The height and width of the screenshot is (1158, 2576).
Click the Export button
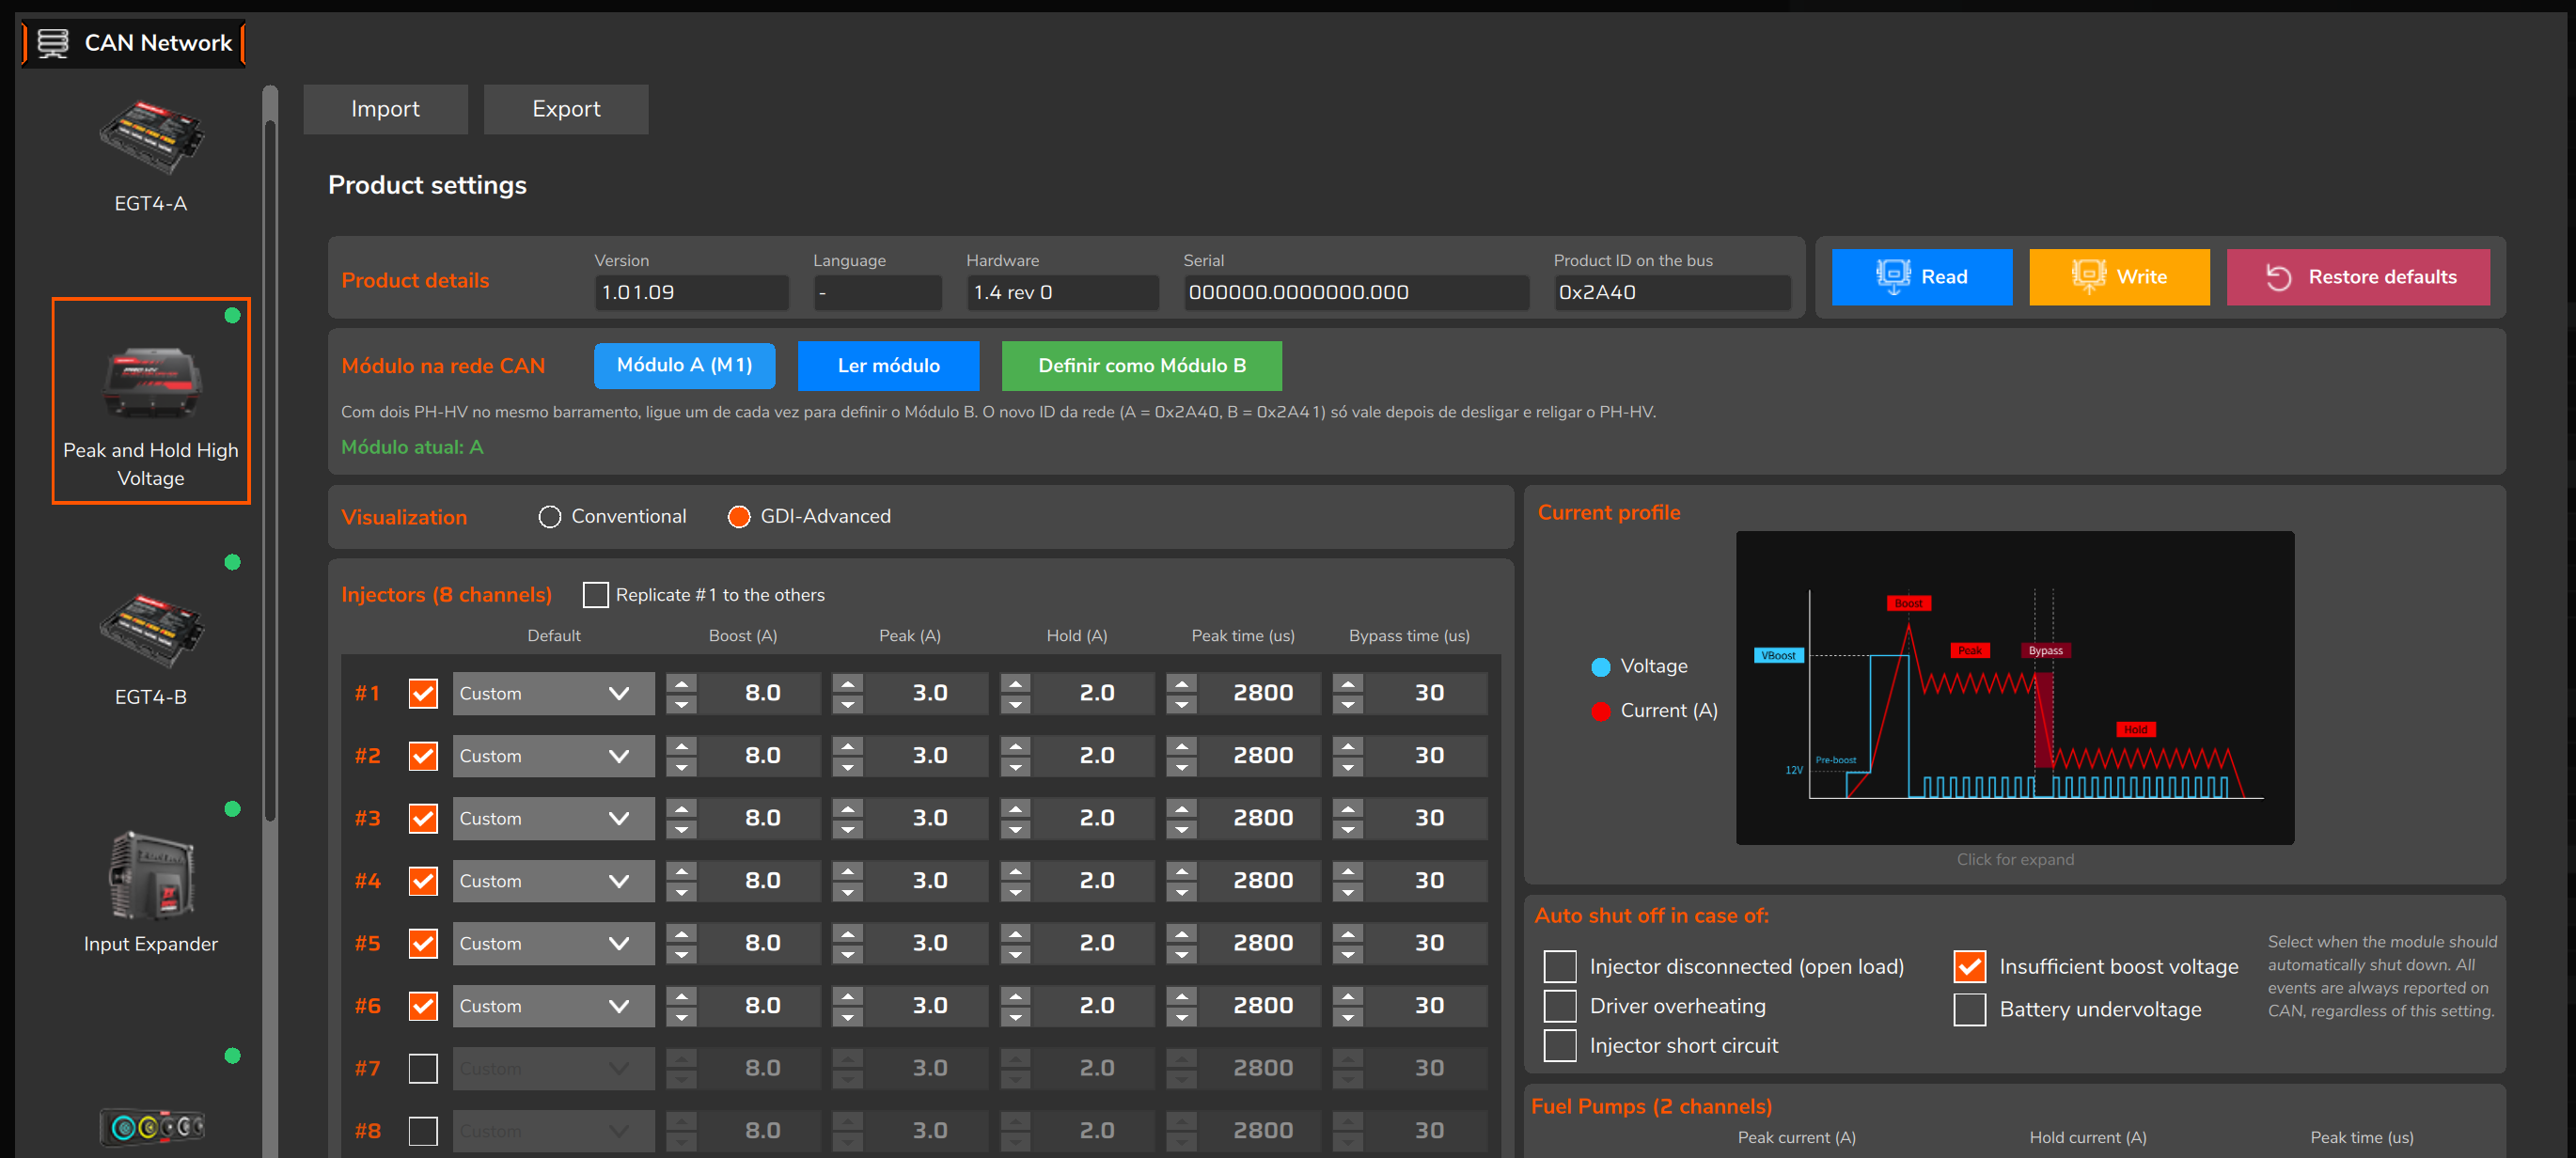point(566,109)
